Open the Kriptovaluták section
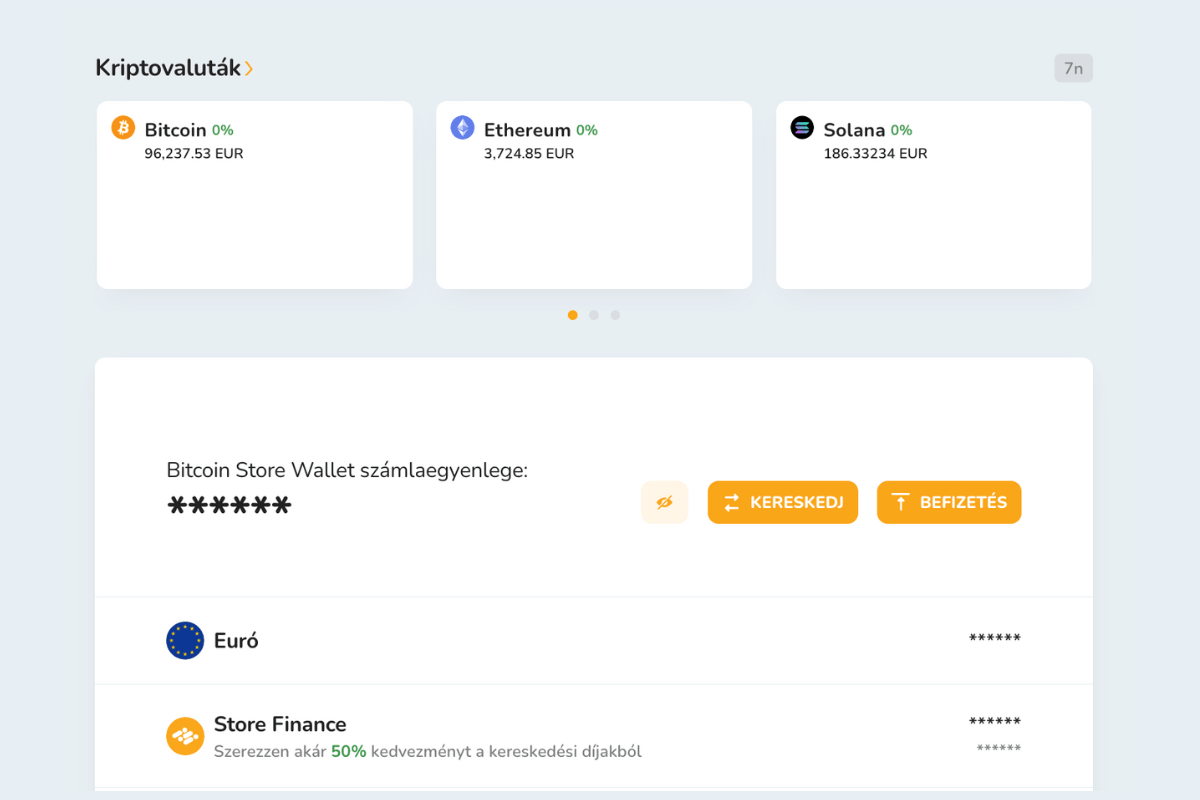The image size is (1200, 800). pos(170,68)
